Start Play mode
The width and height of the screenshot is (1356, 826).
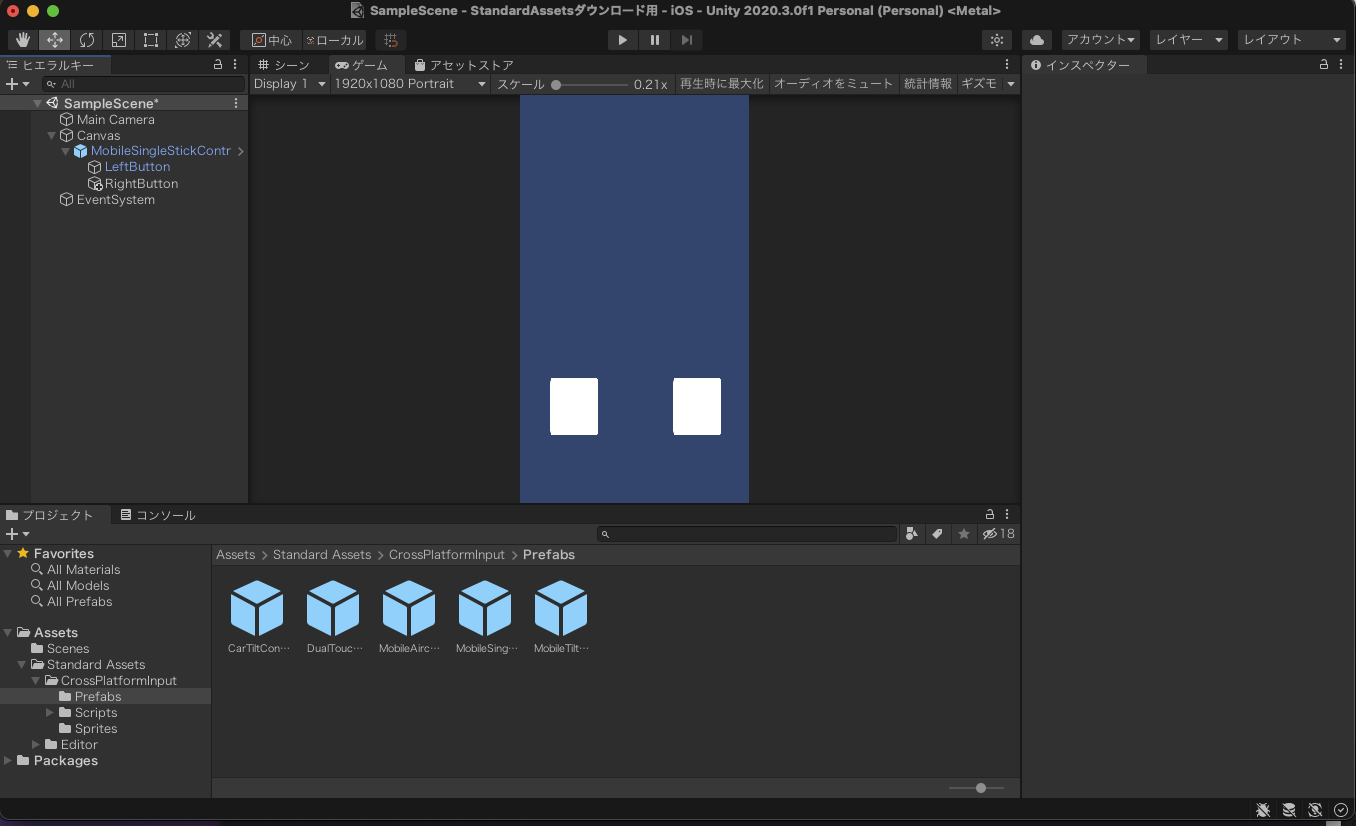(623, 40)
